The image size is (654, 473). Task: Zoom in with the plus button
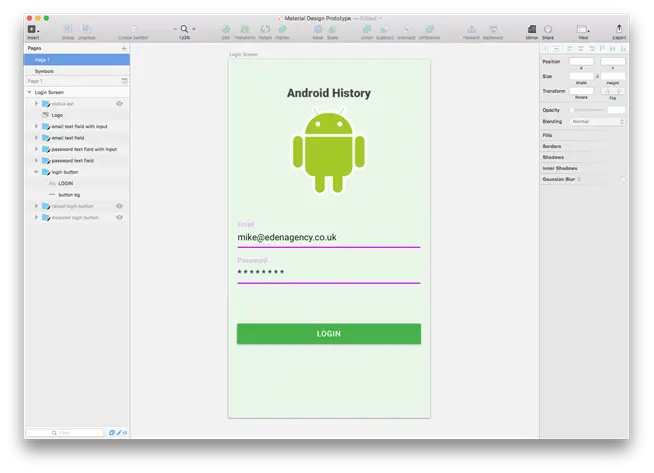194,29
